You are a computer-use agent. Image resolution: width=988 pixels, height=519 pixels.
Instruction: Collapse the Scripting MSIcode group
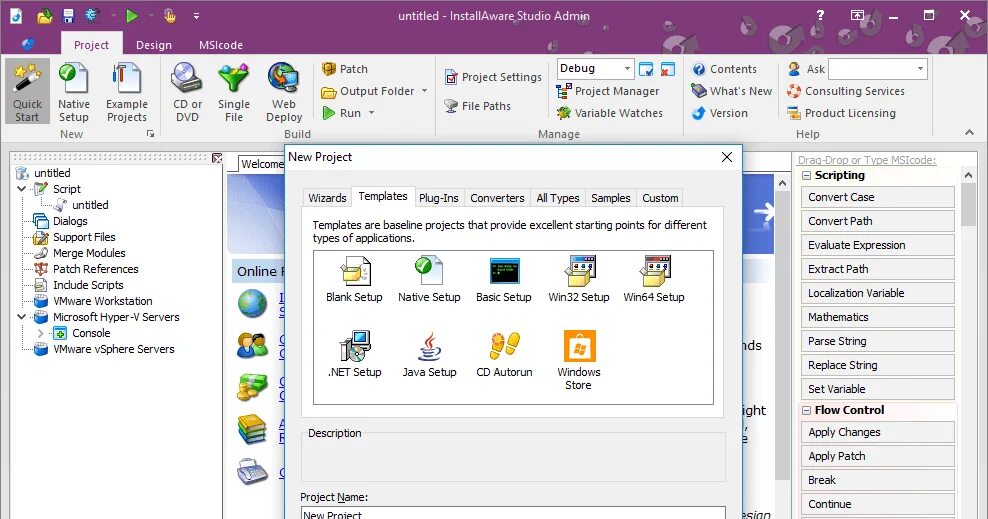tap(806, 176)
